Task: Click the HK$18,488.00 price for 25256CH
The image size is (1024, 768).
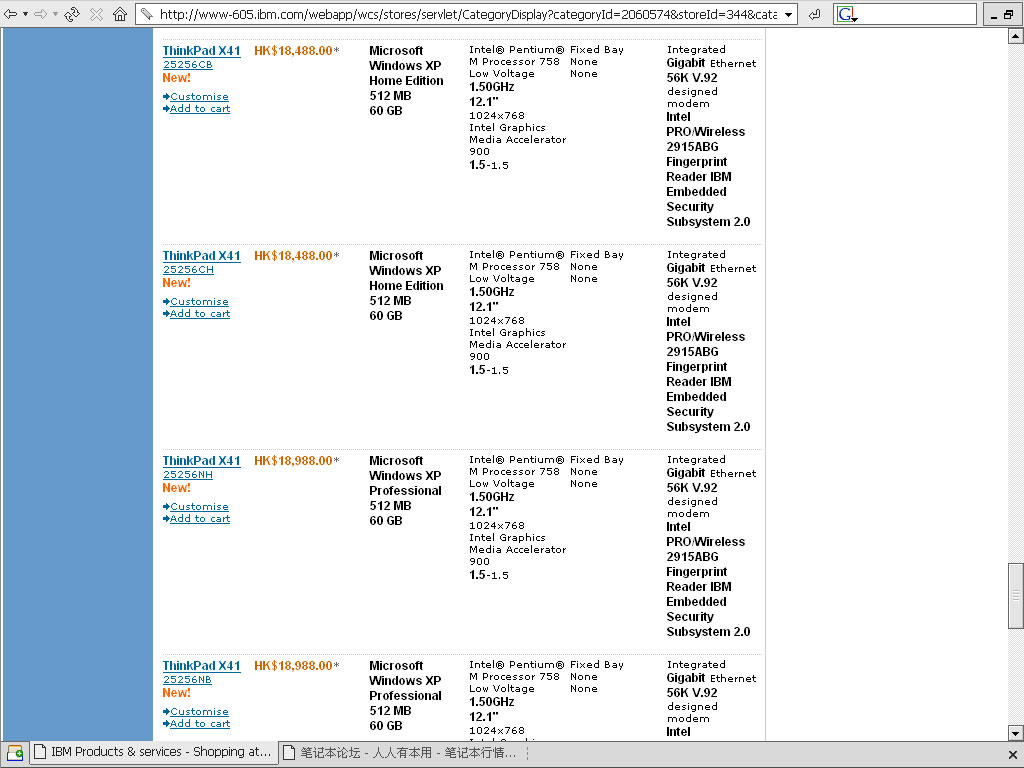Action: click(x=293, y=256)
